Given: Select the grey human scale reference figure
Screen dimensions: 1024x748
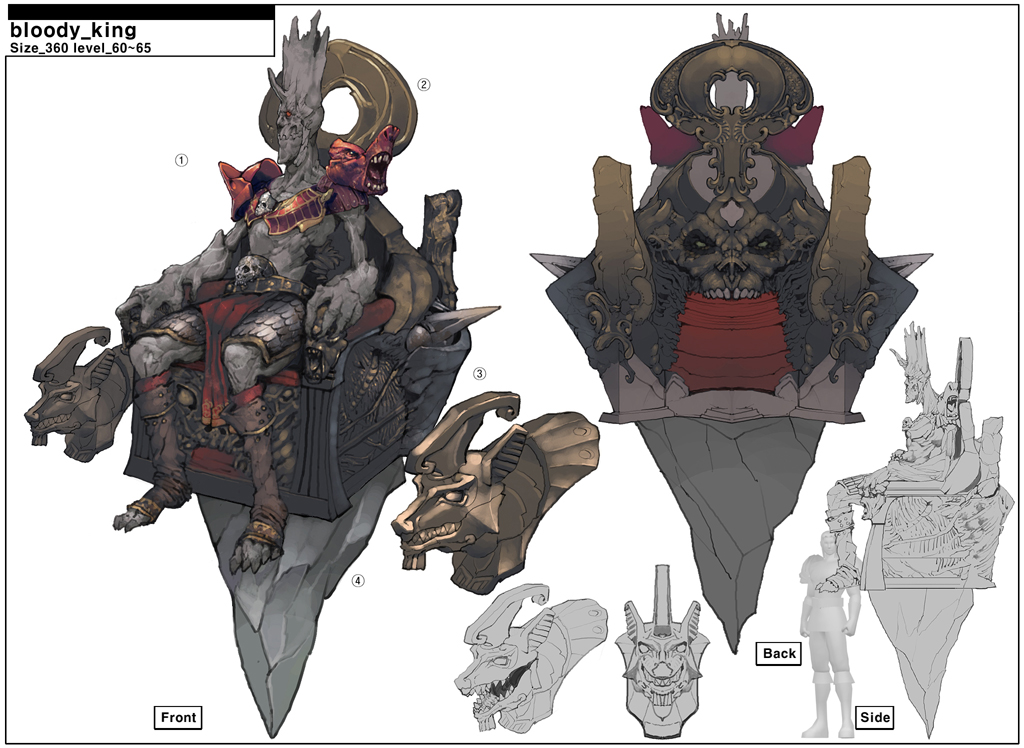Looking at the screenshot, I should [826, 630].
